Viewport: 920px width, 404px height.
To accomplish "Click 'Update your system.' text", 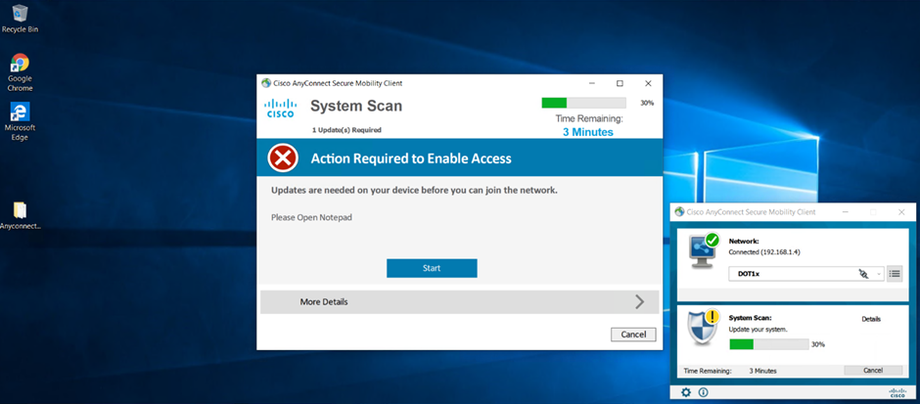I will [758, 330].
